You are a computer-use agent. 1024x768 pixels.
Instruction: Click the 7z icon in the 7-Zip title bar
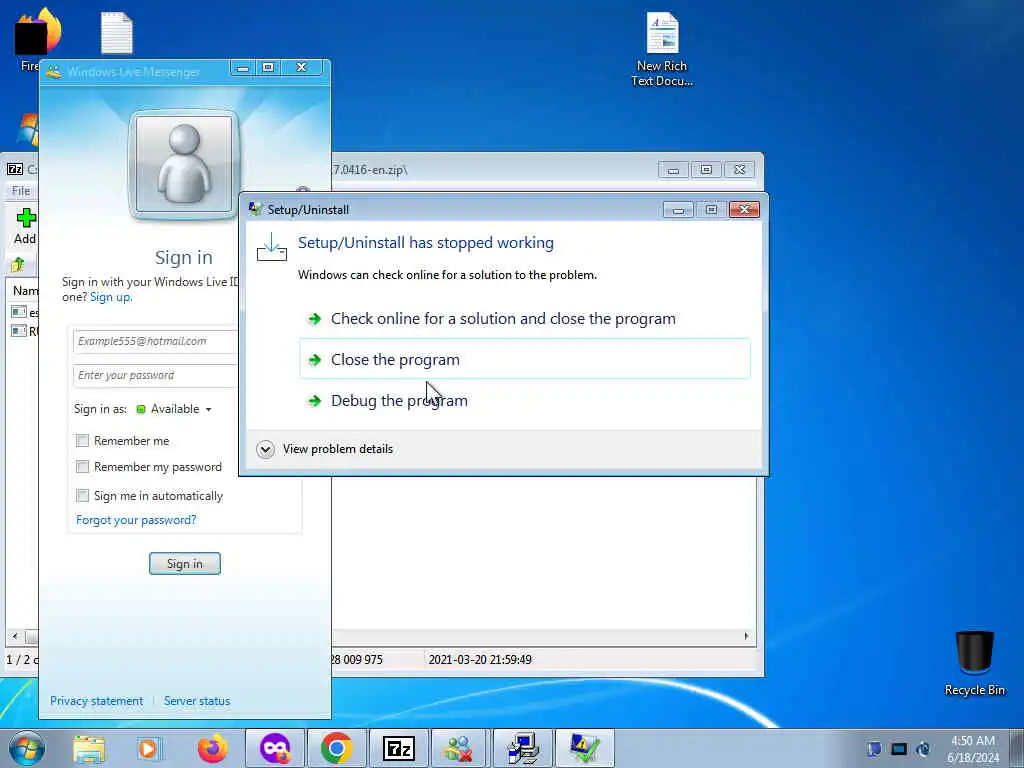14,169
